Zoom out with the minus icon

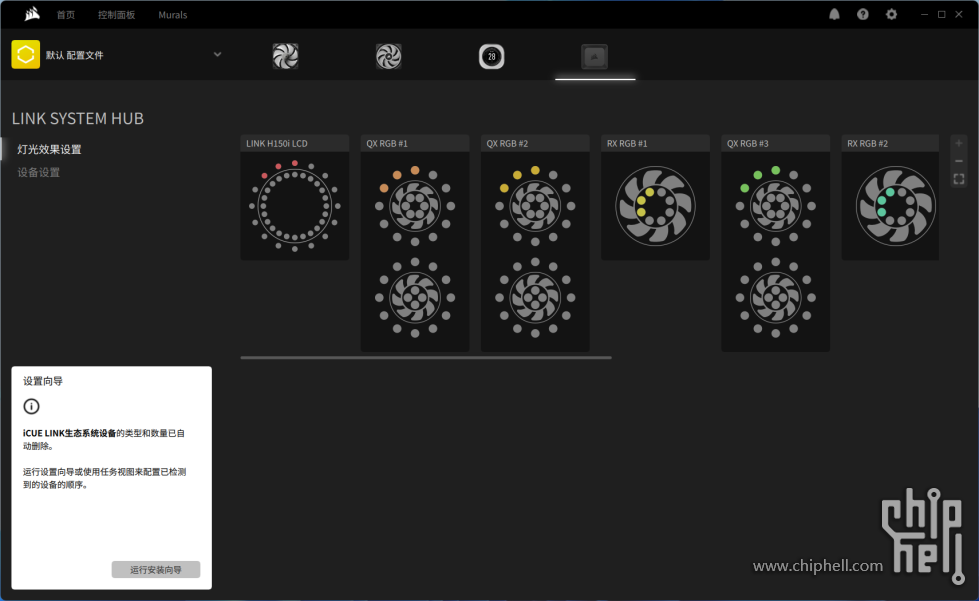click(x=958, y=161)
